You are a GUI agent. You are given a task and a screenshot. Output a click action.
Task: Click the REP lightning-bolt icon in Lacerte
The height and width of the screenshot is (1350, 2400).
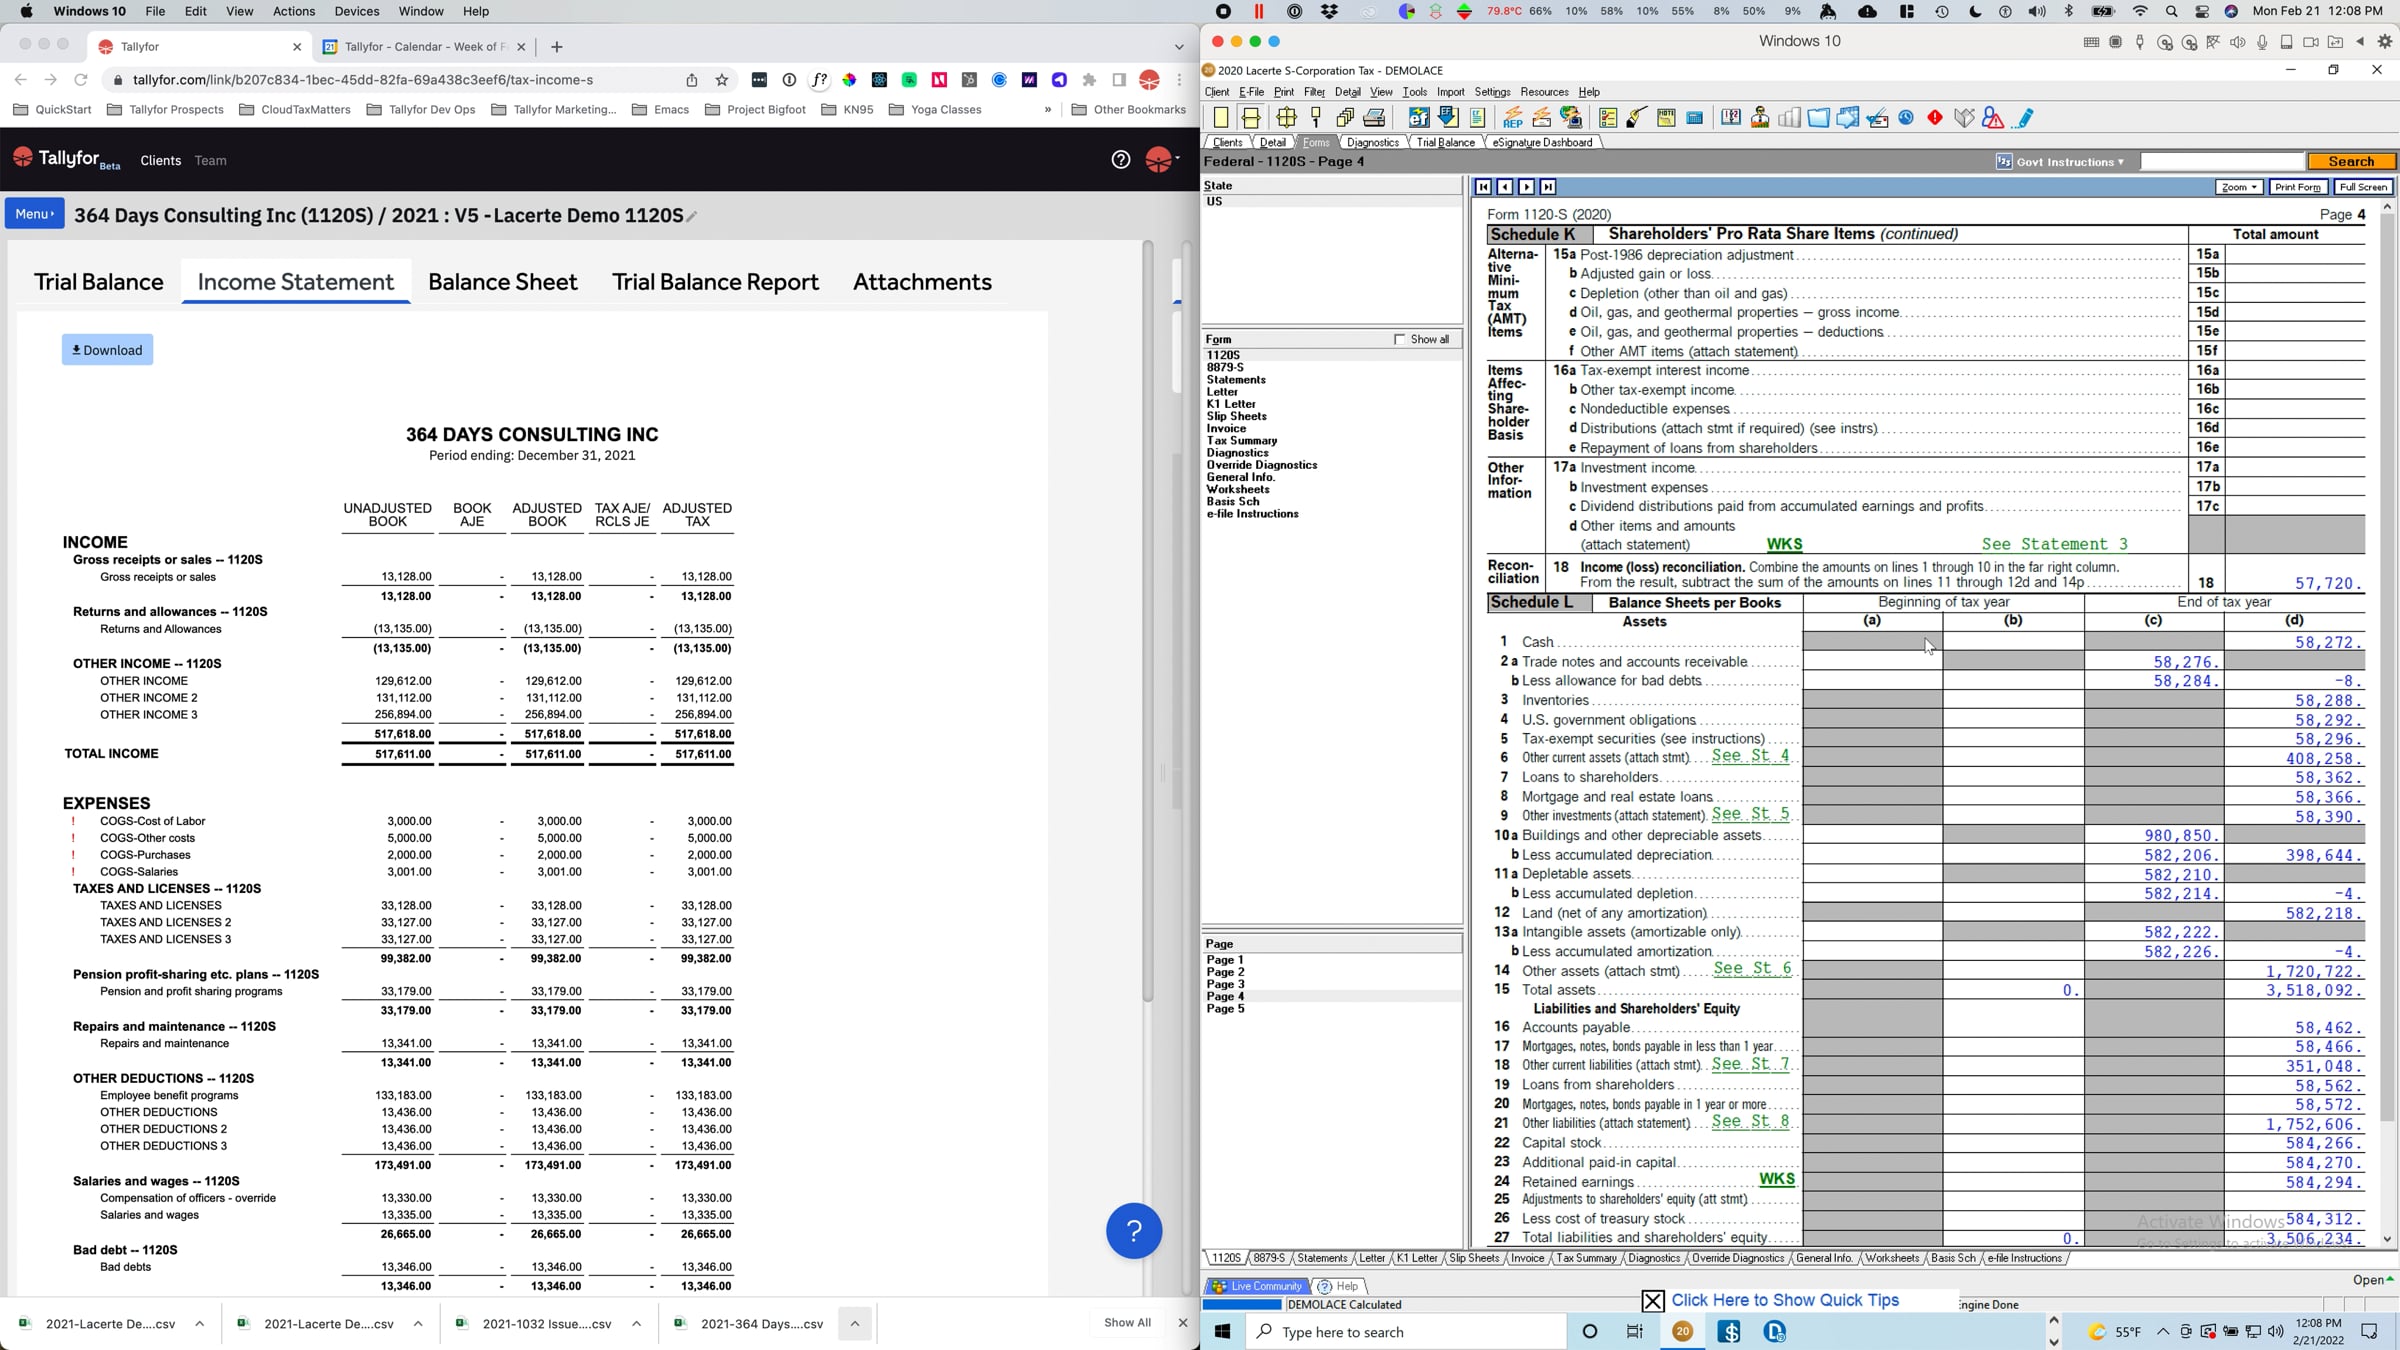[1513, 118]
